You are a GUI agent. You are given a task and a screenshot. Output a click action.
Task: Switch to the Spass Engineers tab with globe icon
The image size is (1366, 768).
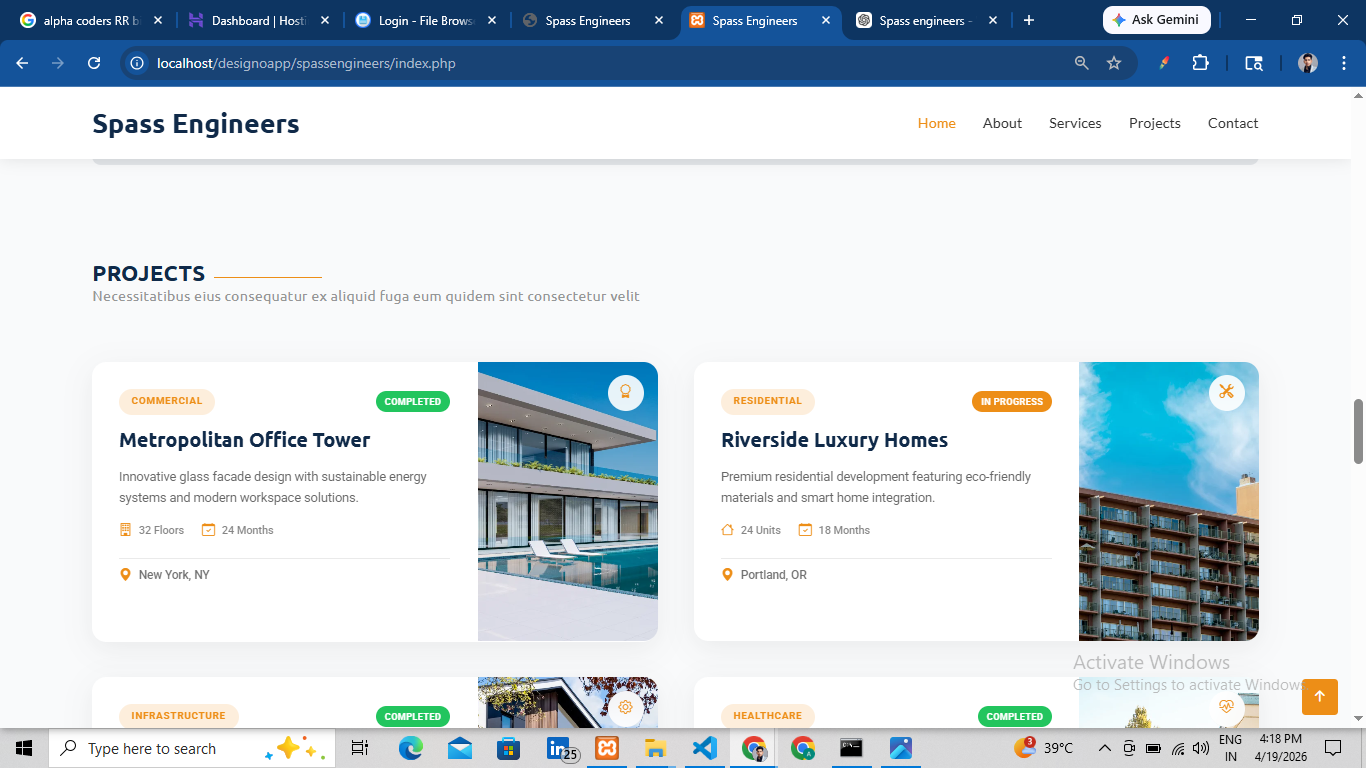click(x=592, y=20)
